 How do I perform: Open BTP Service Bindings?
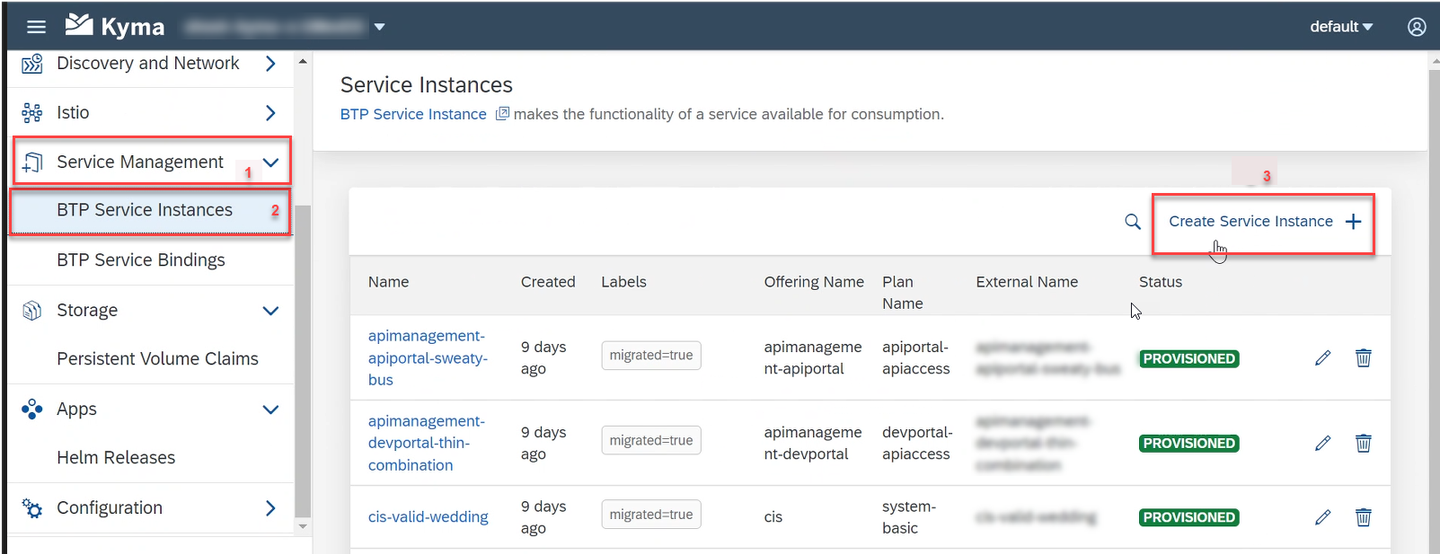coord(141,260)
